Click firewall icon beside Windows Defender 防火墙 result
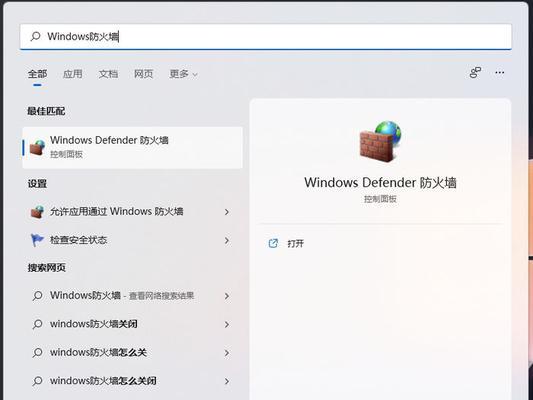 37,148
